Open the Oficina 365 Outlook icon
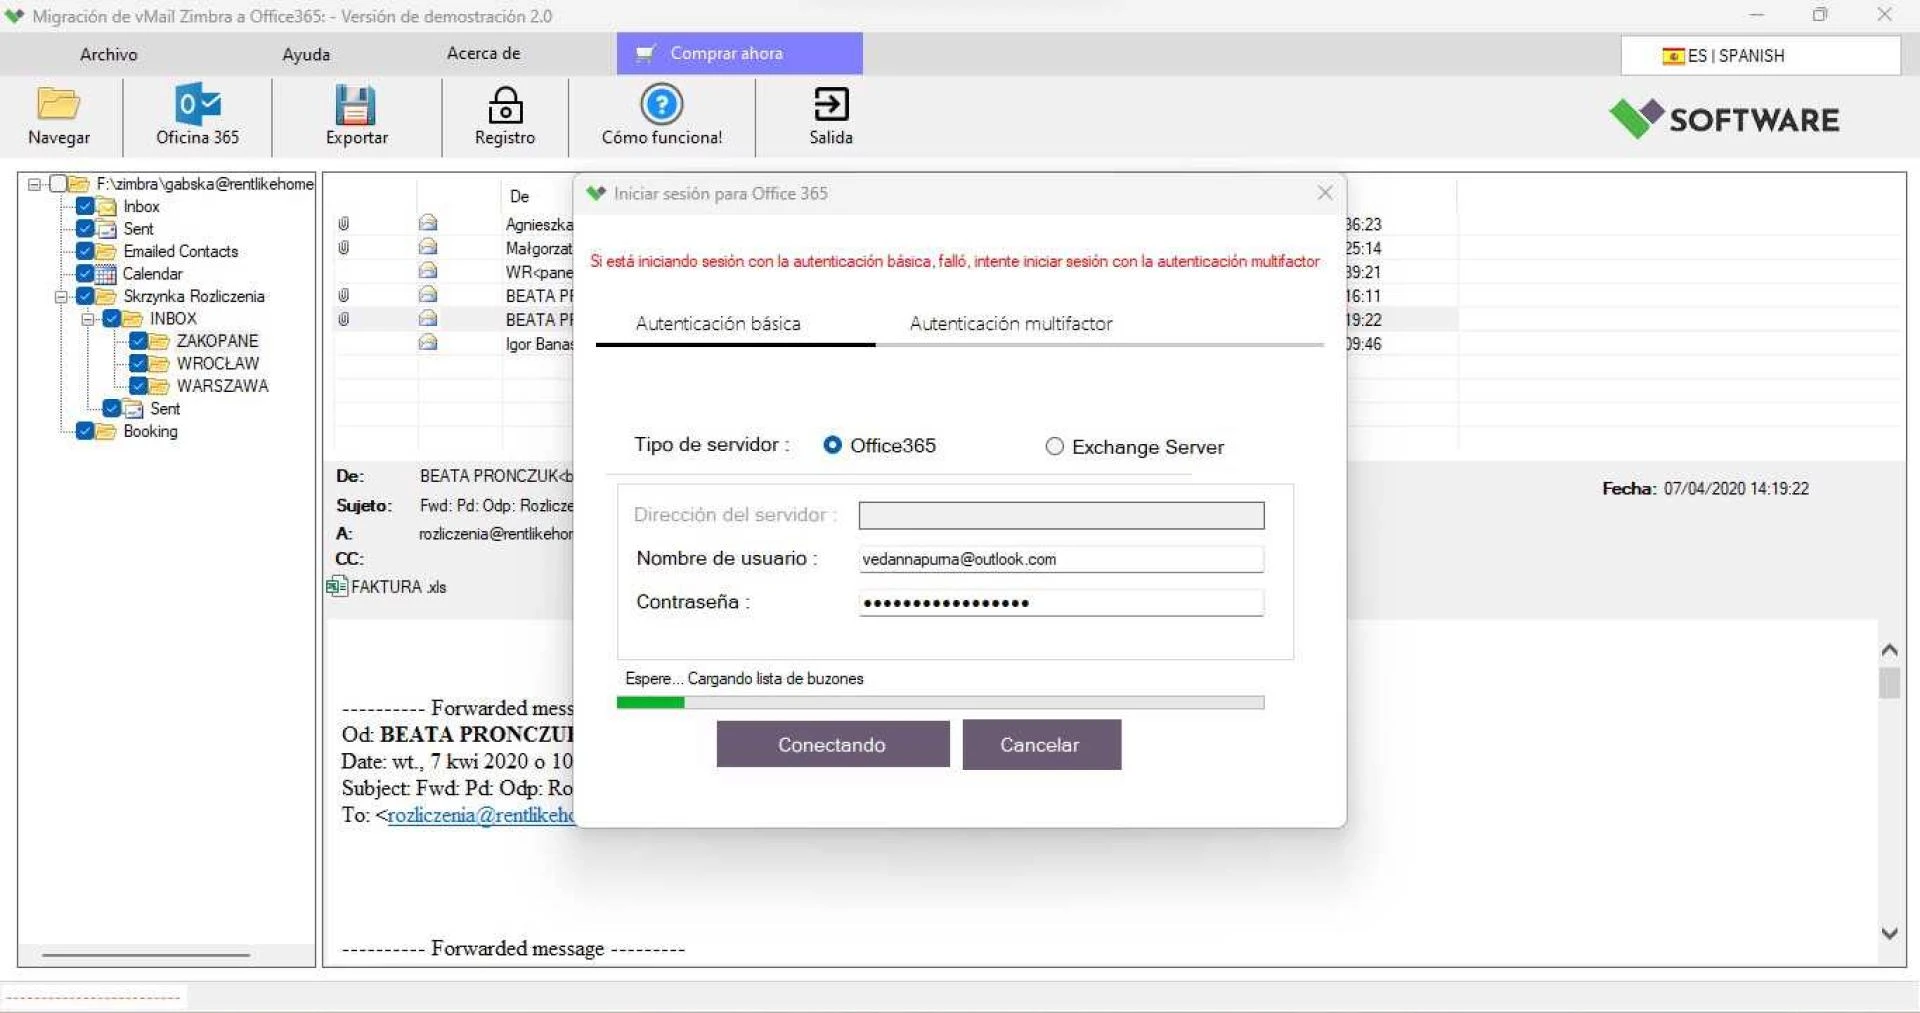Viewport: 1920px width, 1013px height. (197, 104)
